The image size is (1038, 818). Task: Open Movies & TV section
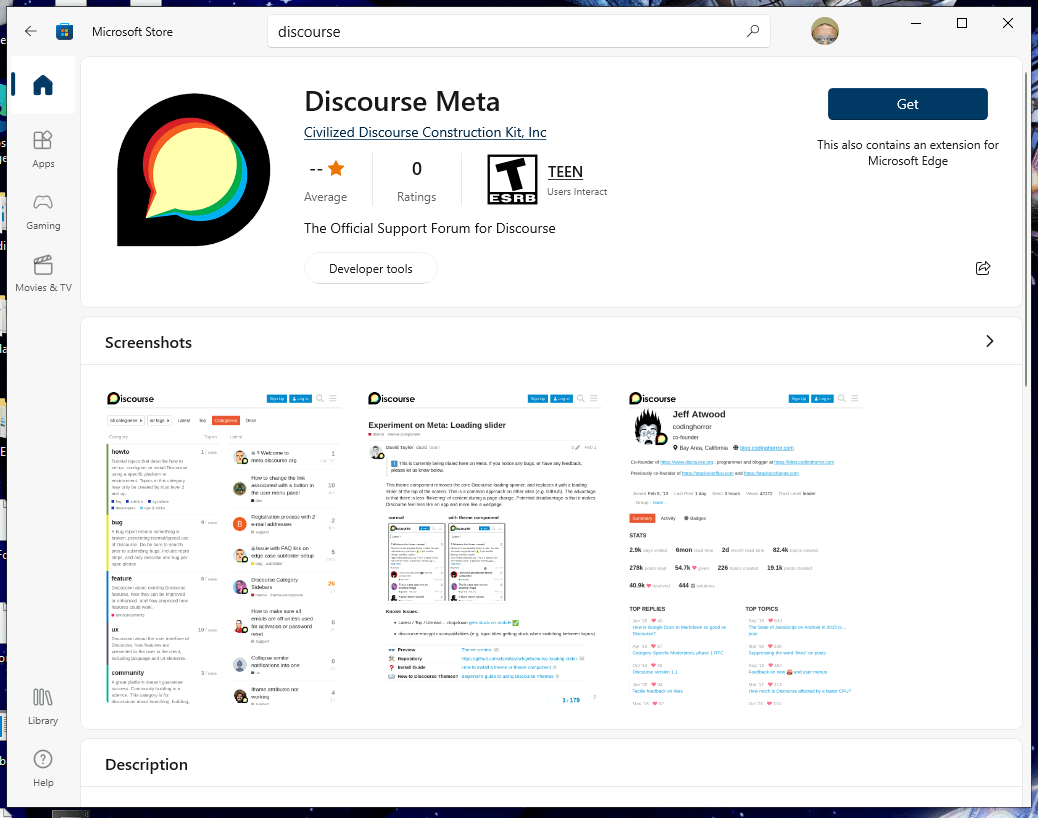[43, 273]
